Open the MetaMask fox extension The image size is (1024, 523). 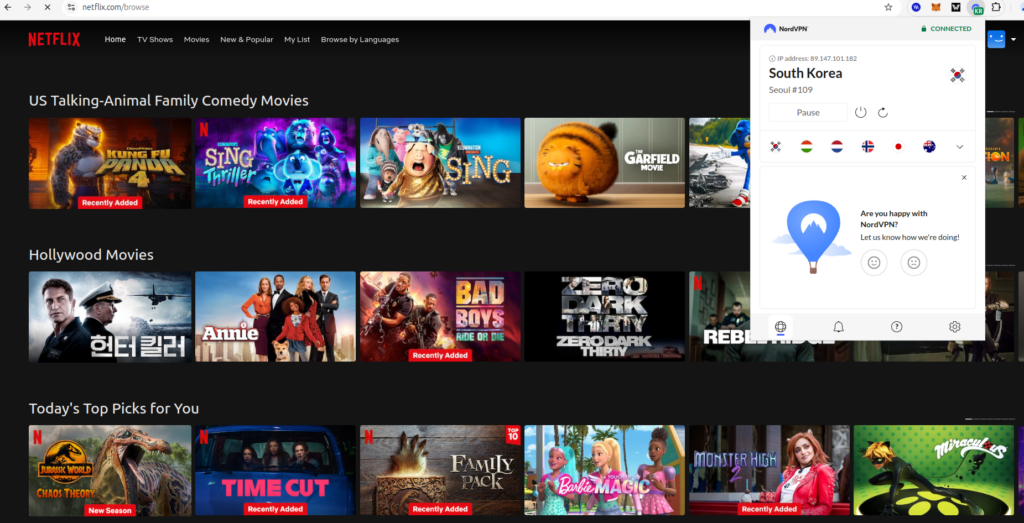pyautogui.click(x=936, y=7)
